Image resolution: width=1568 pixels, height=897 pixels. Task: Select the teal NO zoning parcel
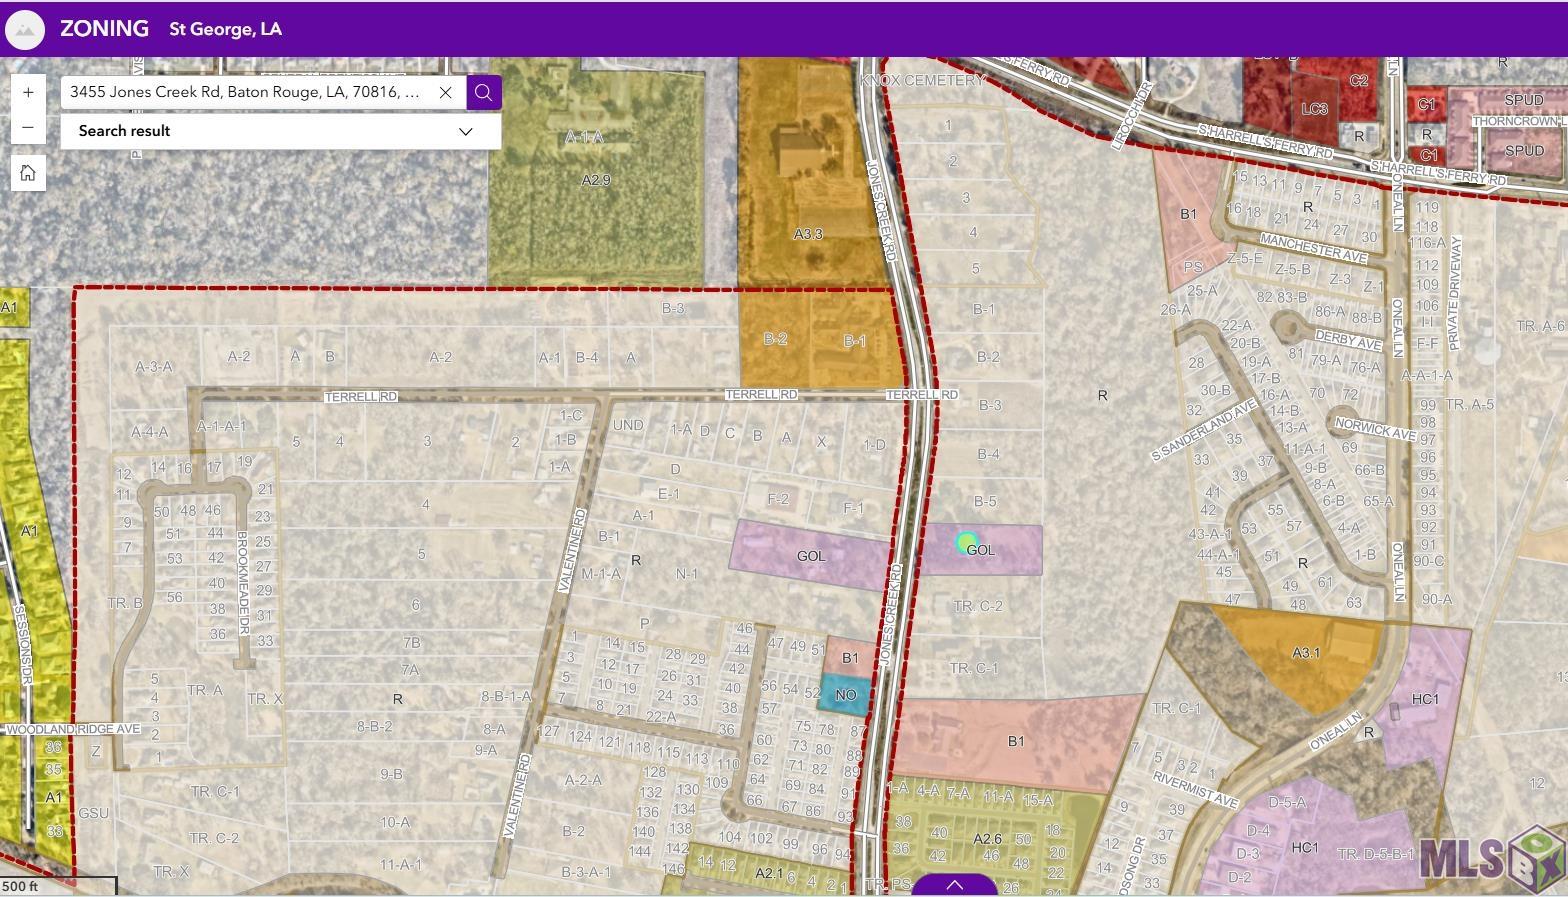coord(844,695)
